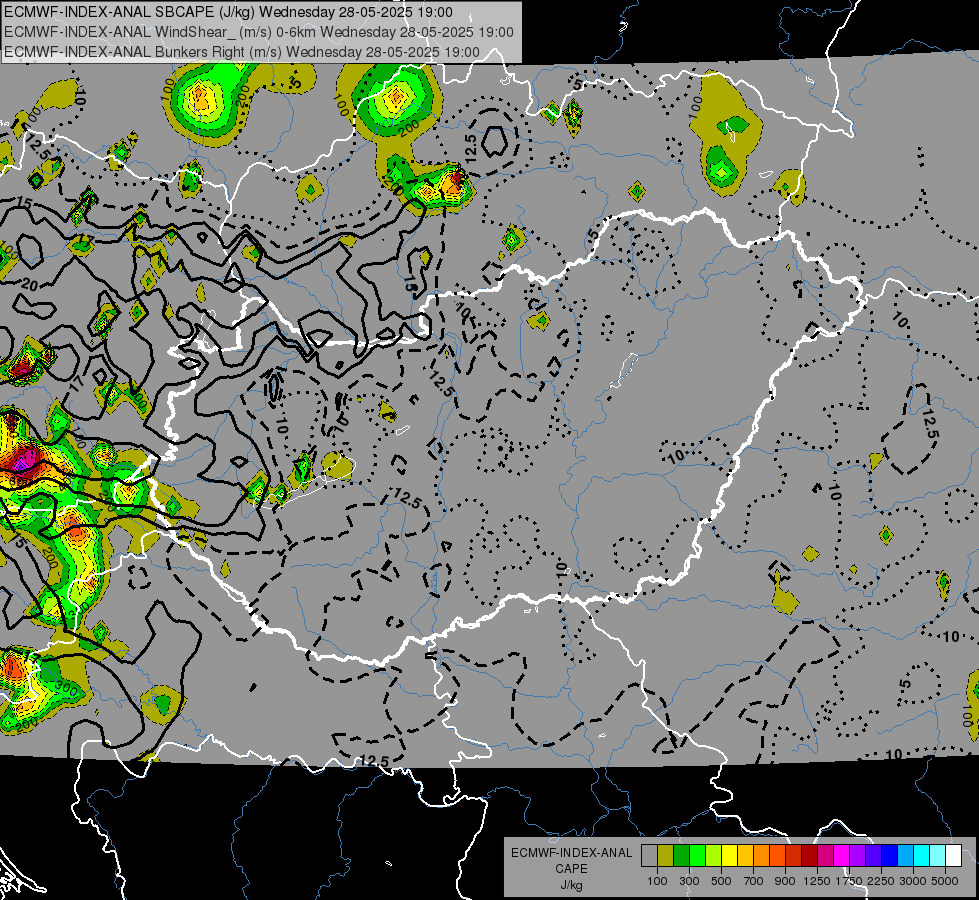Select the dark green legend swatch

[x=681, y=855]
